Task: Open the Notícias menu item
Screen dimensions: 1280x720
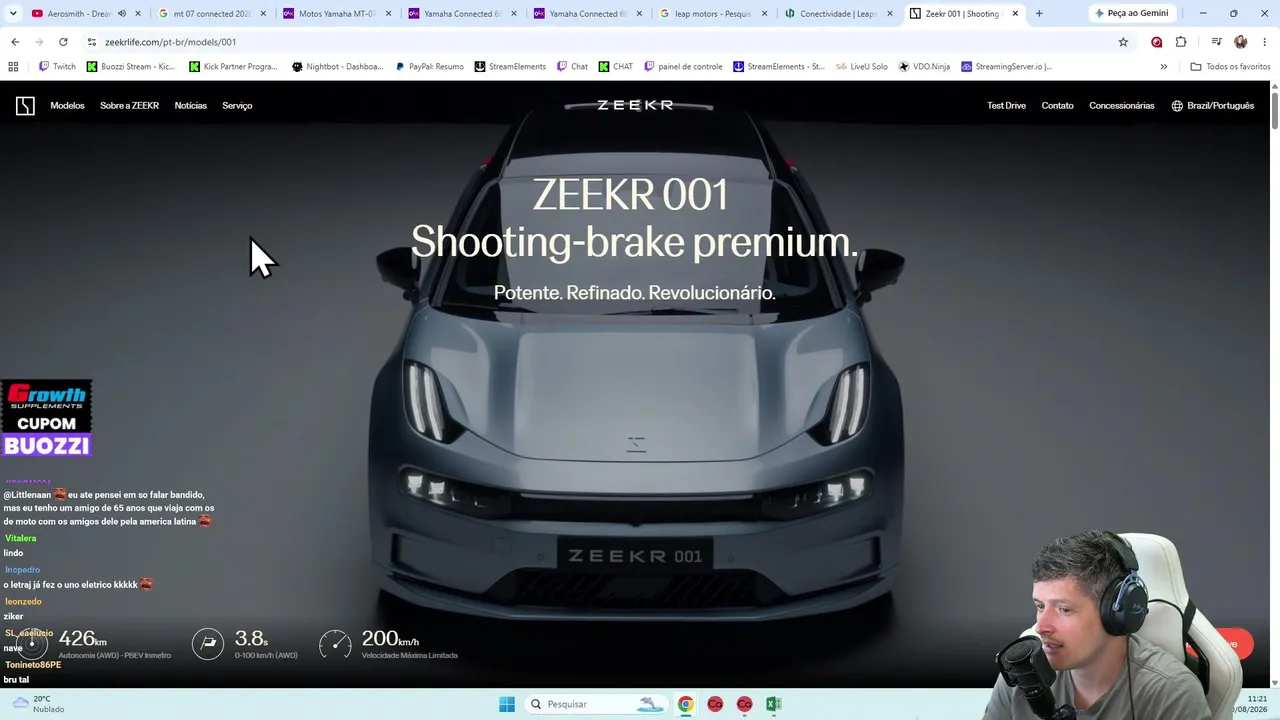Action: pyautogui.click(x=190, y=106)
